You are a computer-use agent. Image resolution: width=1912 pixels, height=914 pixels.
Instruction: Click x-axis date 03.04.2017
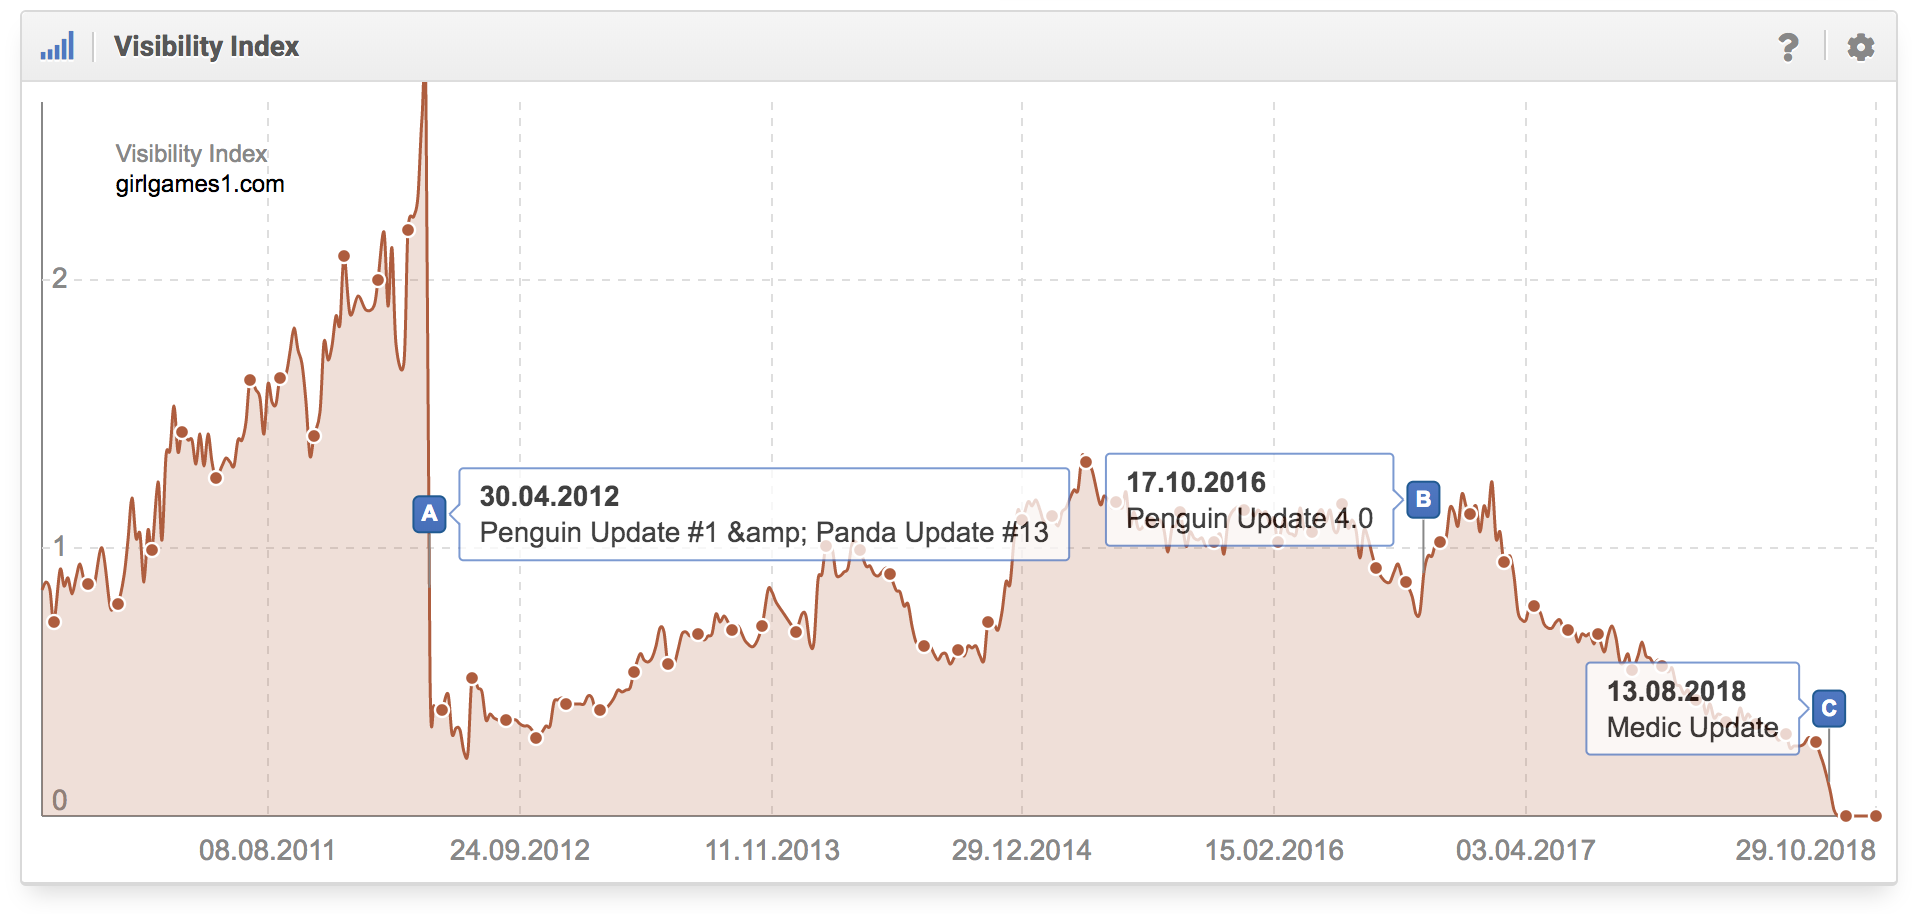[1525, 850]
